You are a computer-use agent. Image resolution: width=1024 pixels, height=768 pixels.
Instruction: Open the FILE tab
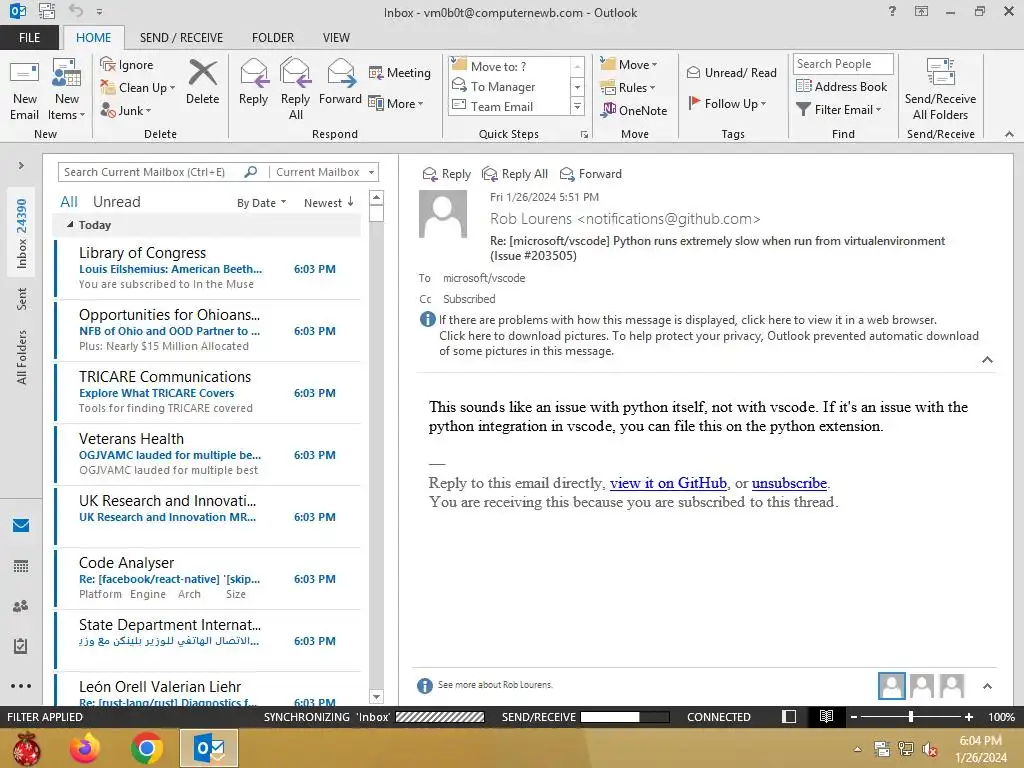pos(29,37)
